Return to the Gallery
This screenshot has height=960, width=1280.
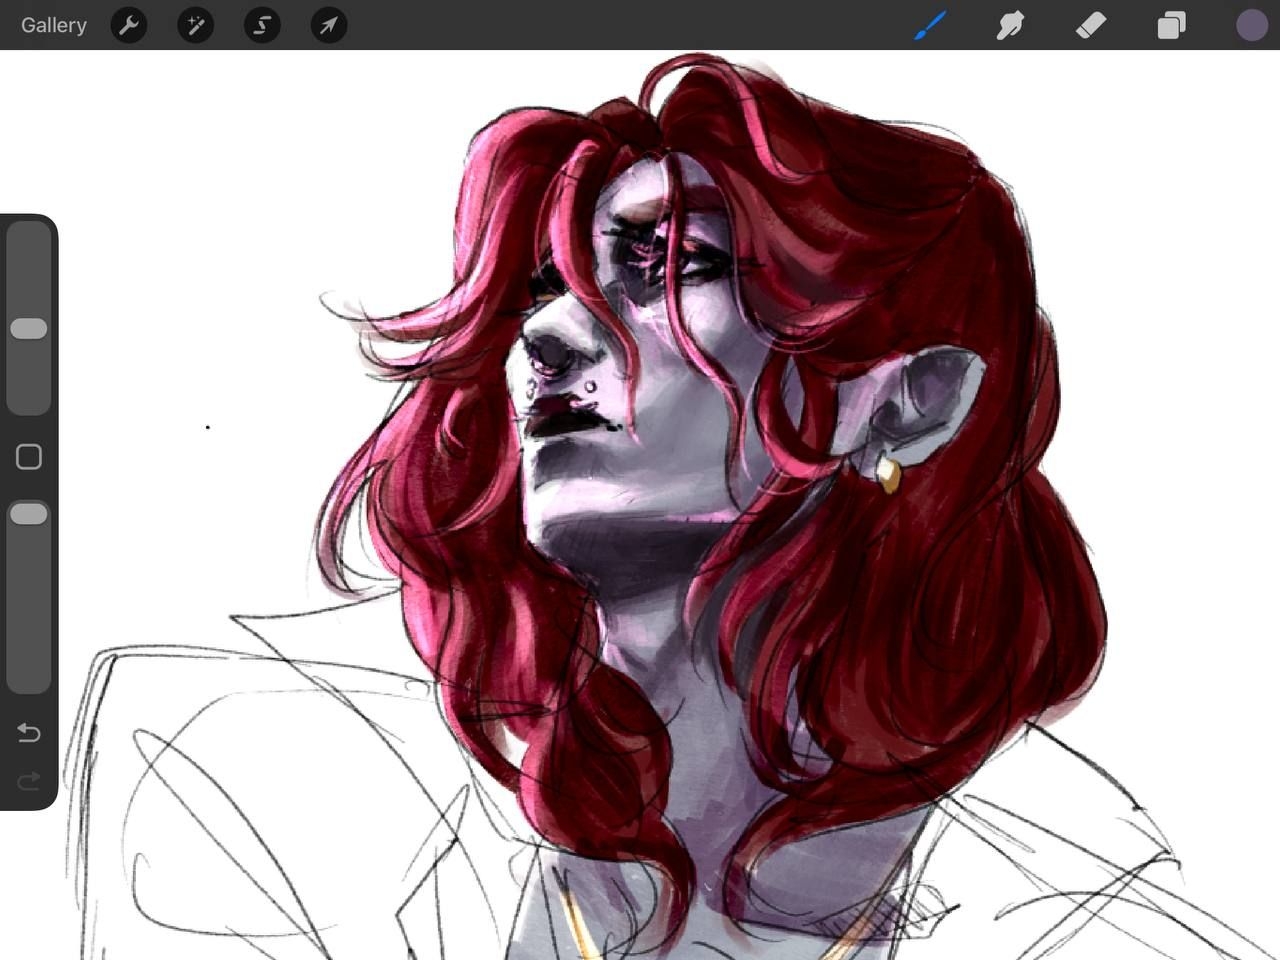54,25
